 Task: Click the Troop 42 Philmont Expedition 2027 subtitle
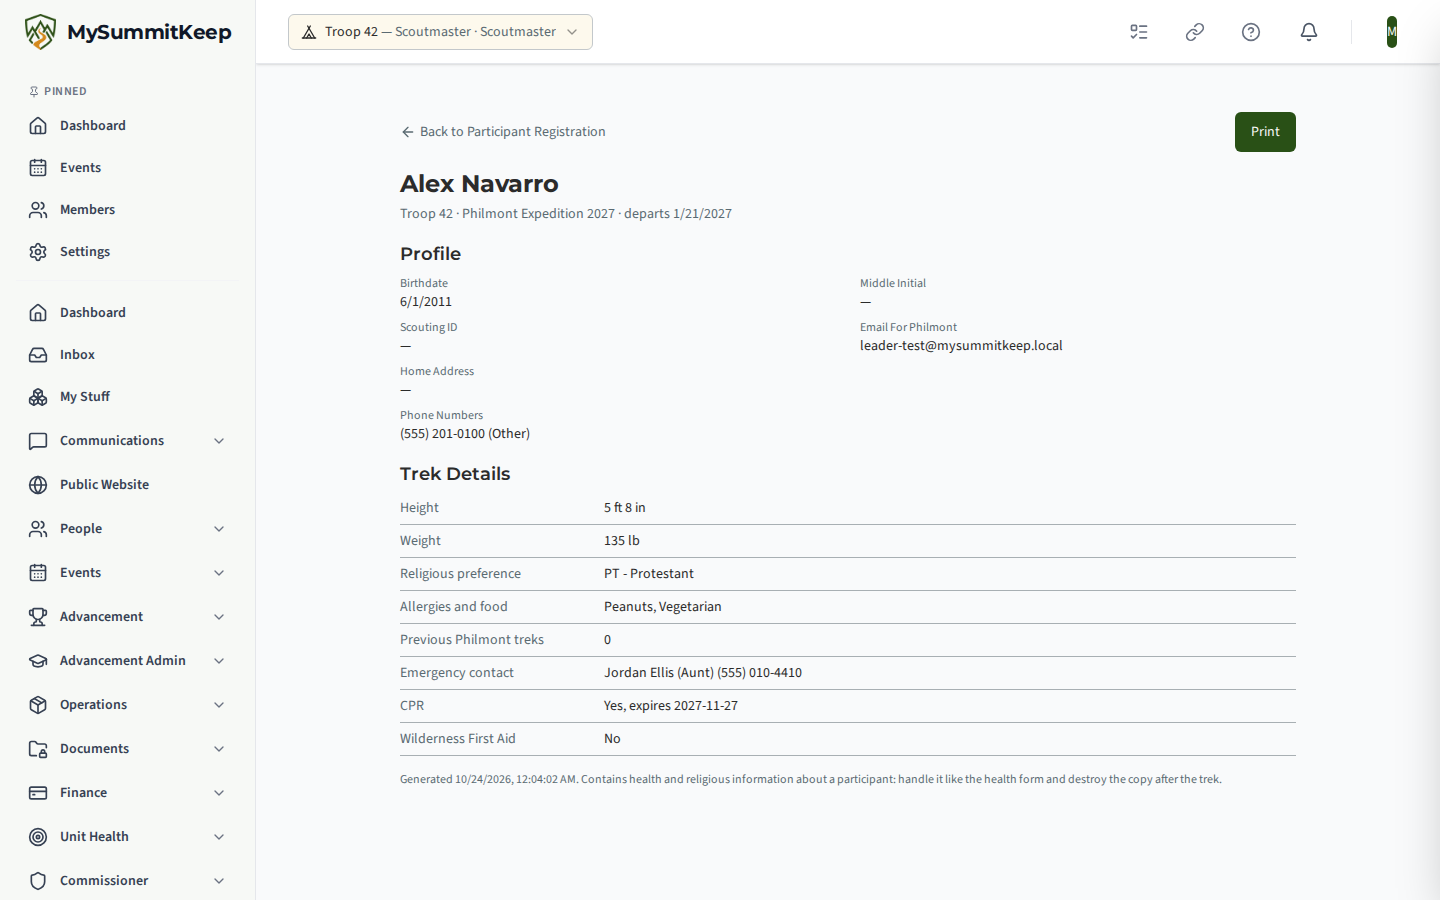click(566, 214)
